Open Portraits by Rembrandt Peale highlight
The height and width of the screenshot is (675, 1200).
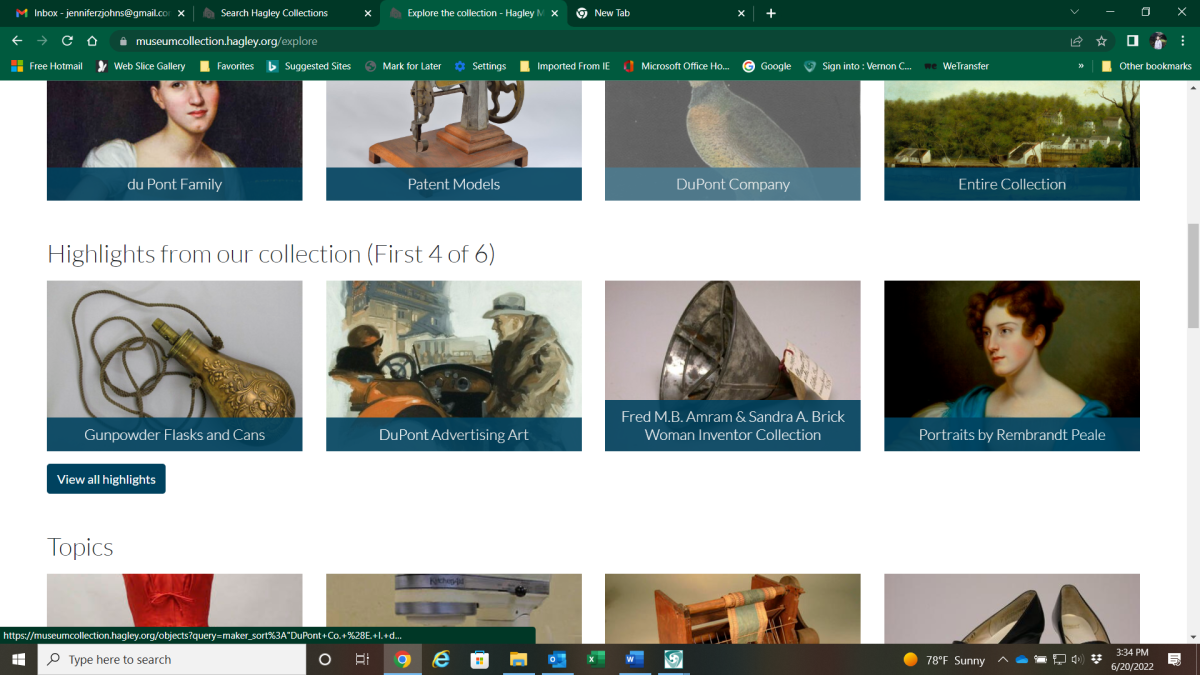click(x=1012, y=366)
